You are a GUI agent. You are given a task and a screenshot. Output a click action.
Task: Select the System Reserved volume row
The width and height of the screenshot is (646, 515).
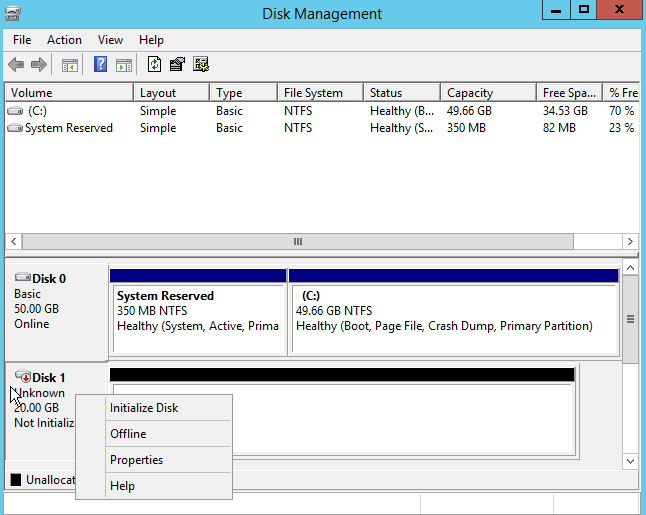pos(68,128)
